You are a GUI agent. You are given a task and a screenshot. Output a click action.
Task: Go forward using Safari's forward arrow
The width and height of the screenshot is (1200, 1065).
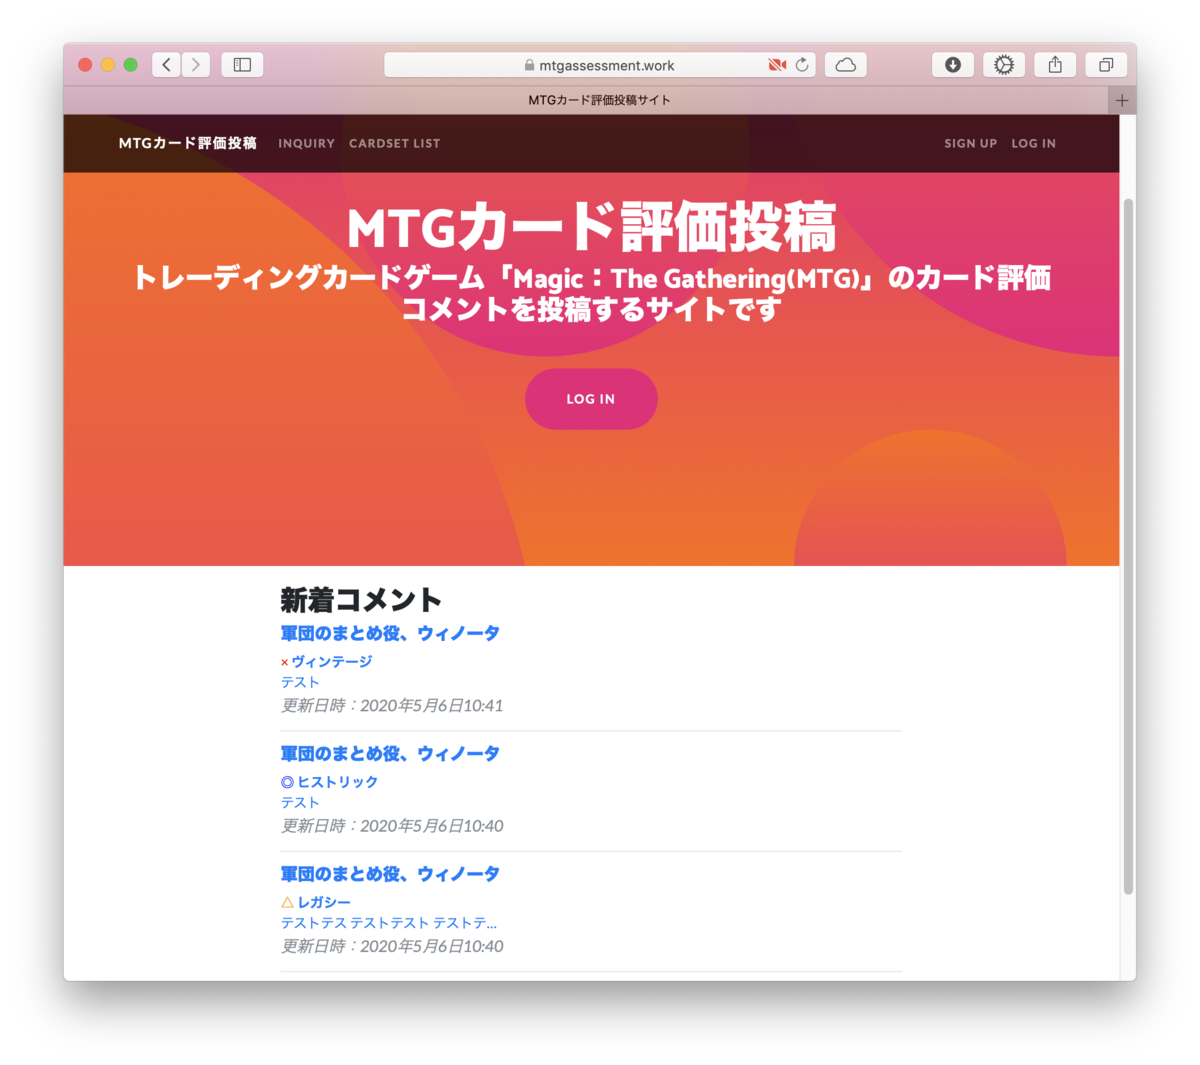coord(196,65)
